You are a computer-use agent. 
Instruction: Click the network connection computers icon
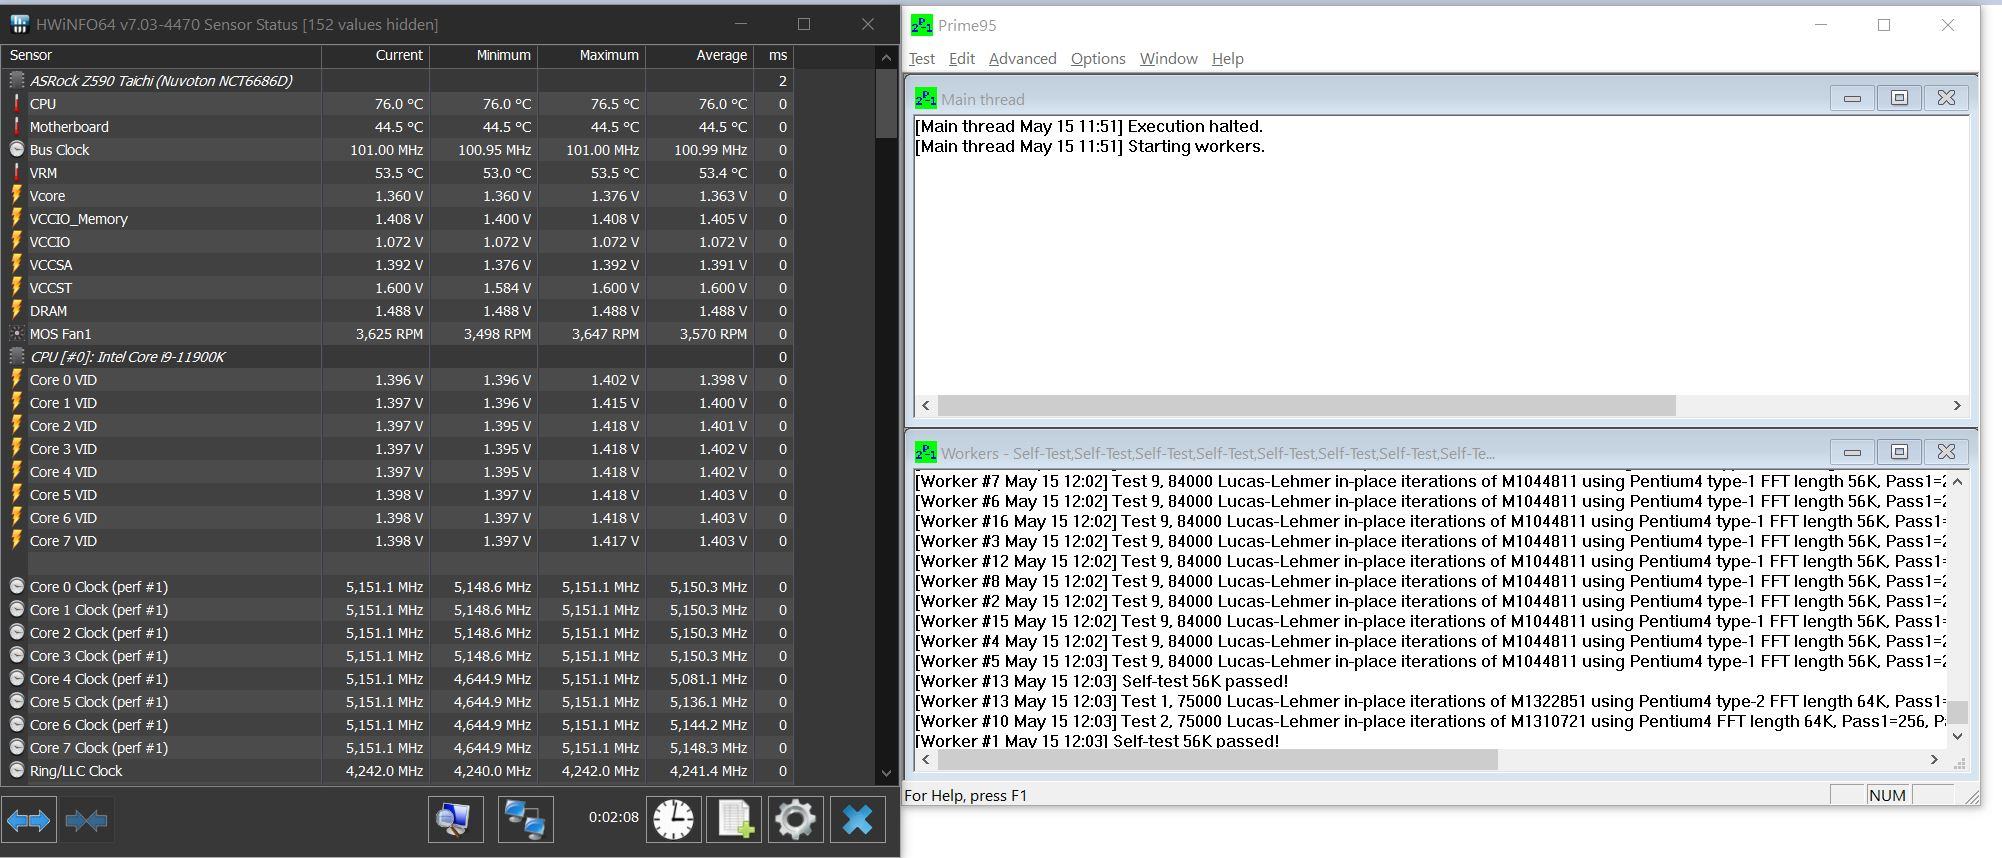pyautogui.click(x=525, y=820)
